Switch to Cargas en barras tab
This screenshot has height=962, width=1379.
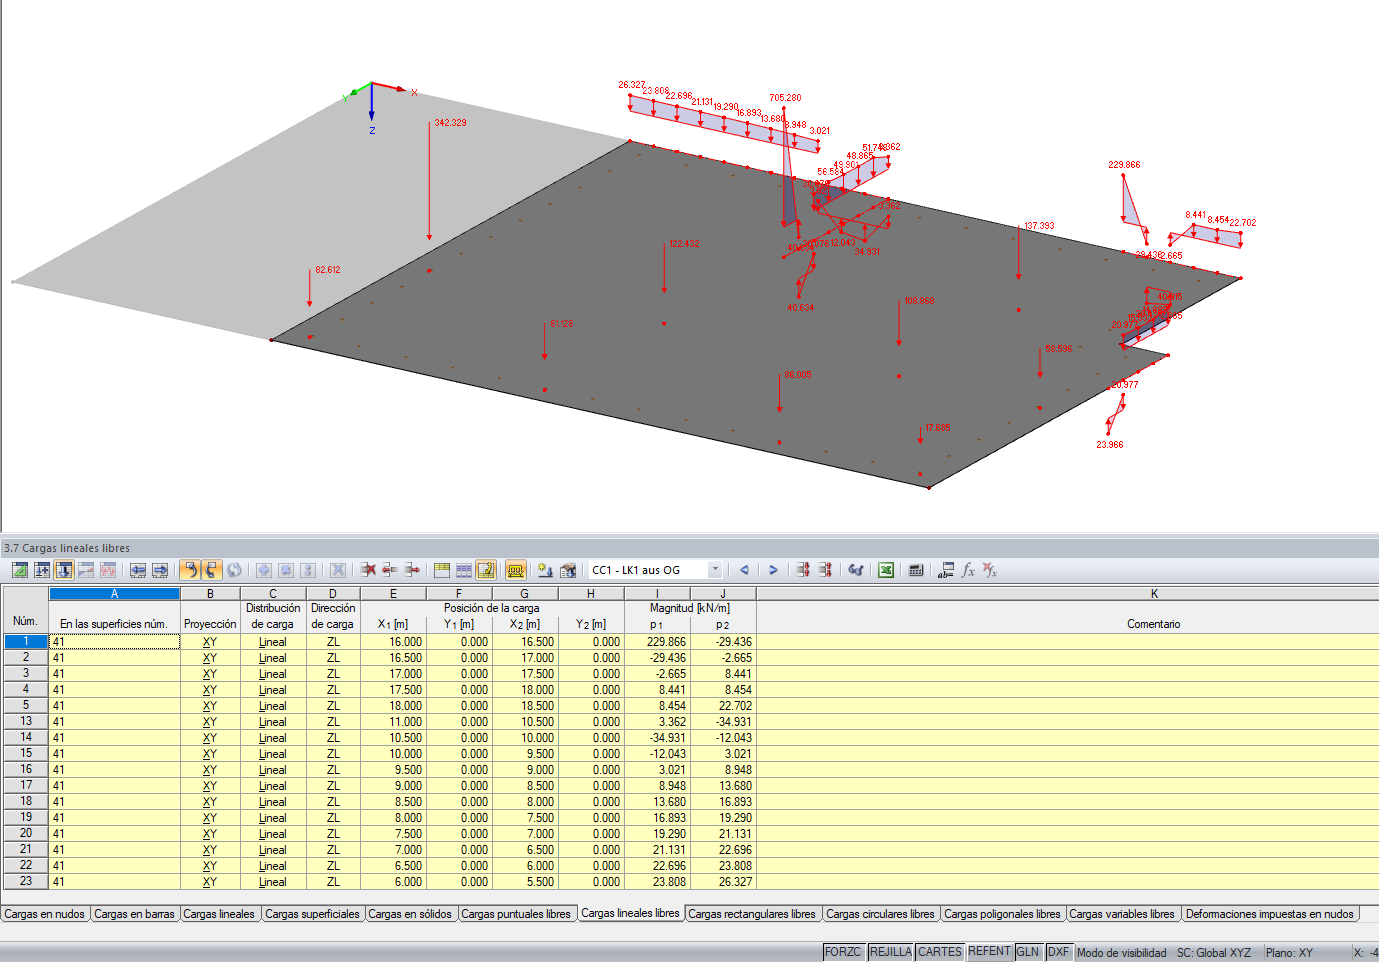coord(134,914)
